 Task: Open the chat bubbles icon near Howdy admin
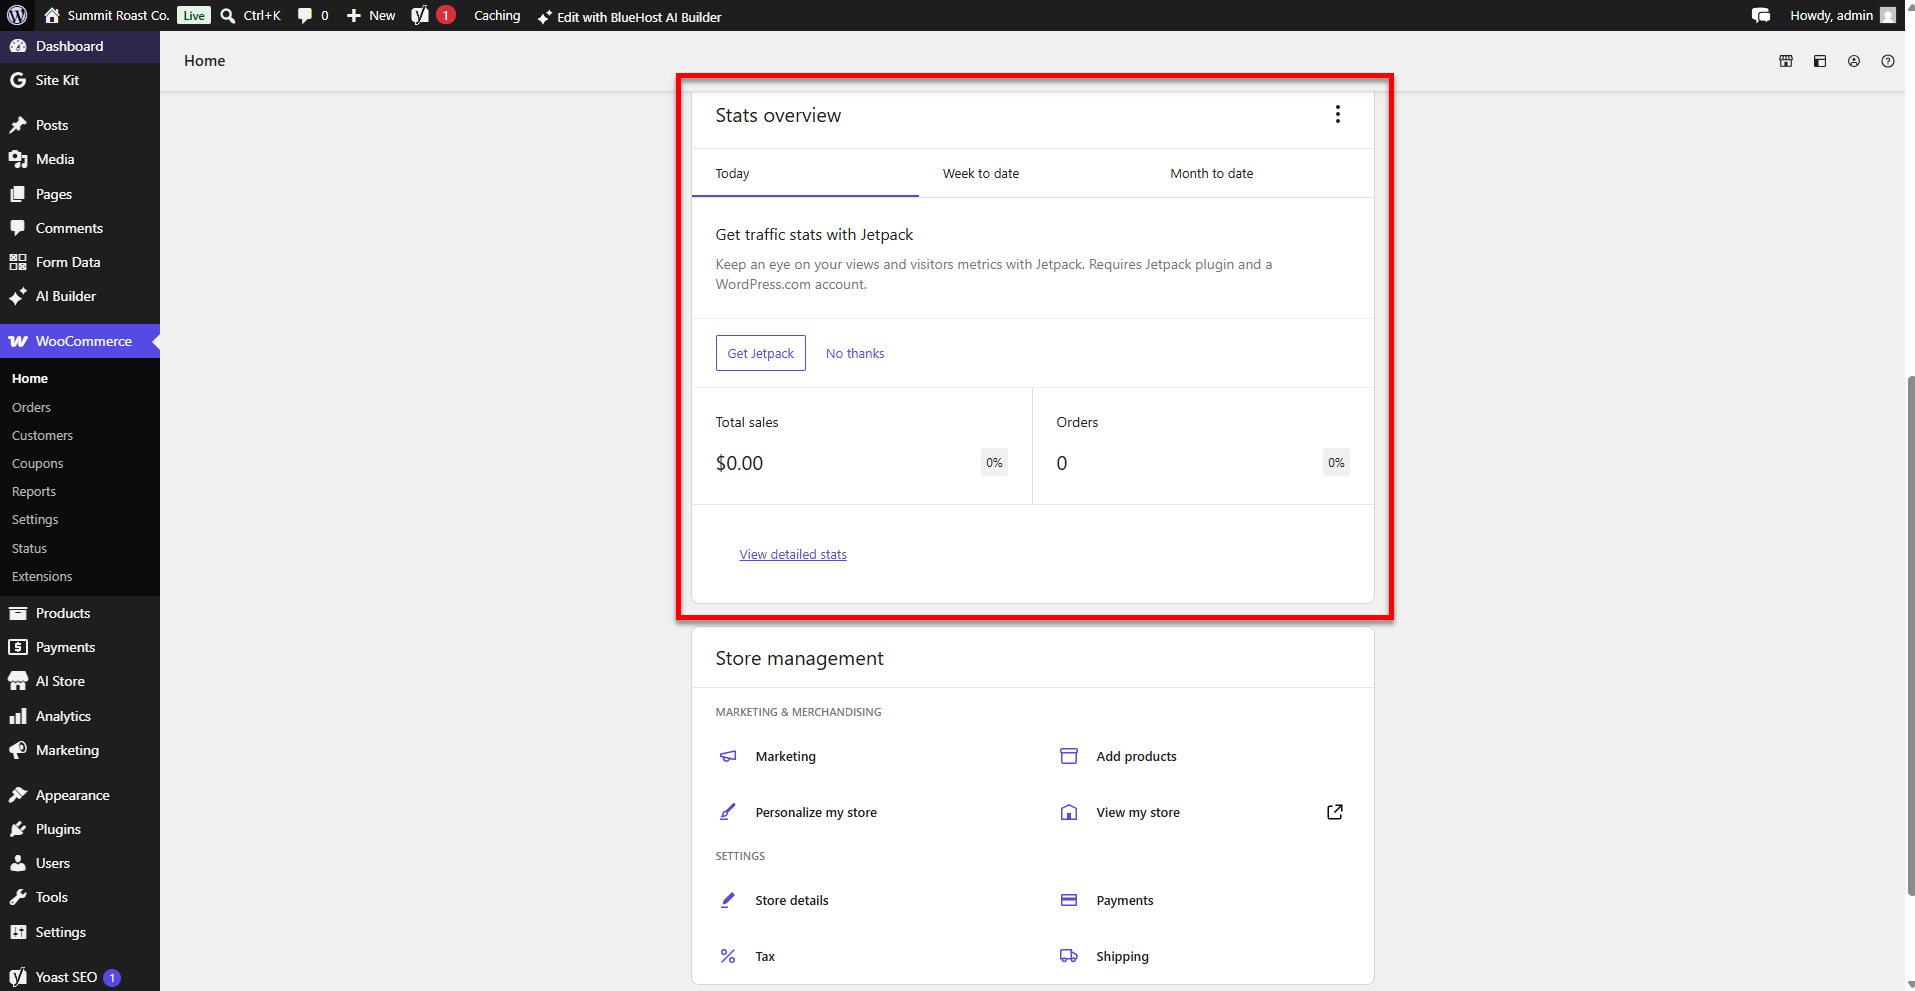(x=1761, y=15)
